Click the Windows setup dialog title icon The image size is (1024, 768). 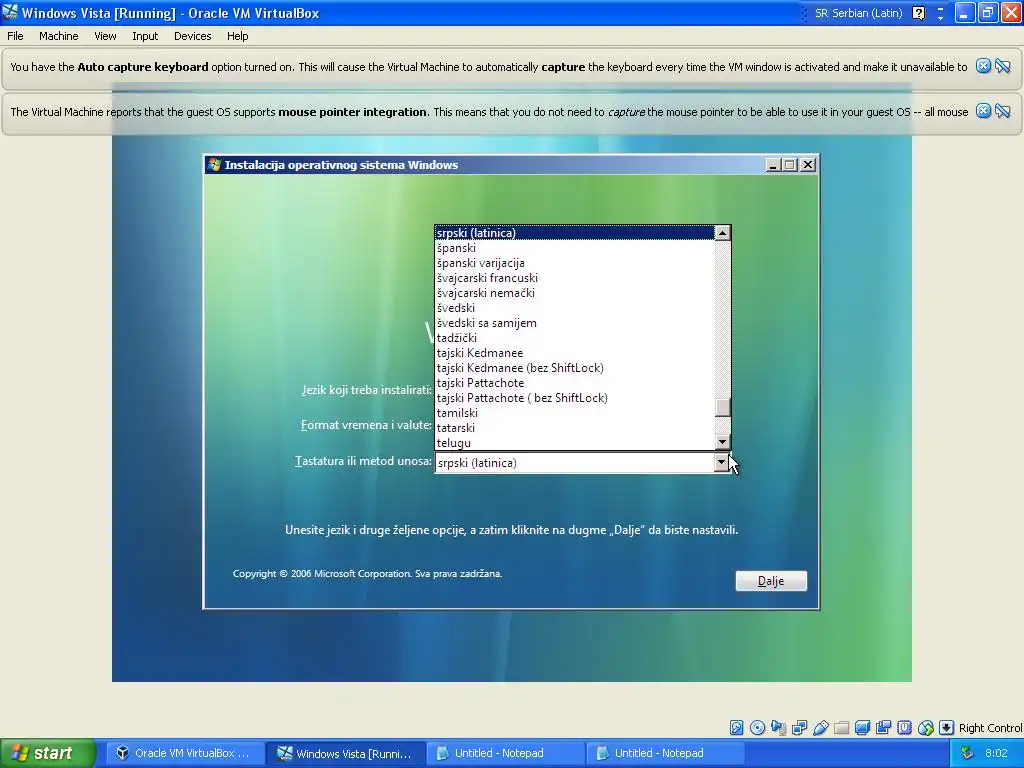(214, 165)
